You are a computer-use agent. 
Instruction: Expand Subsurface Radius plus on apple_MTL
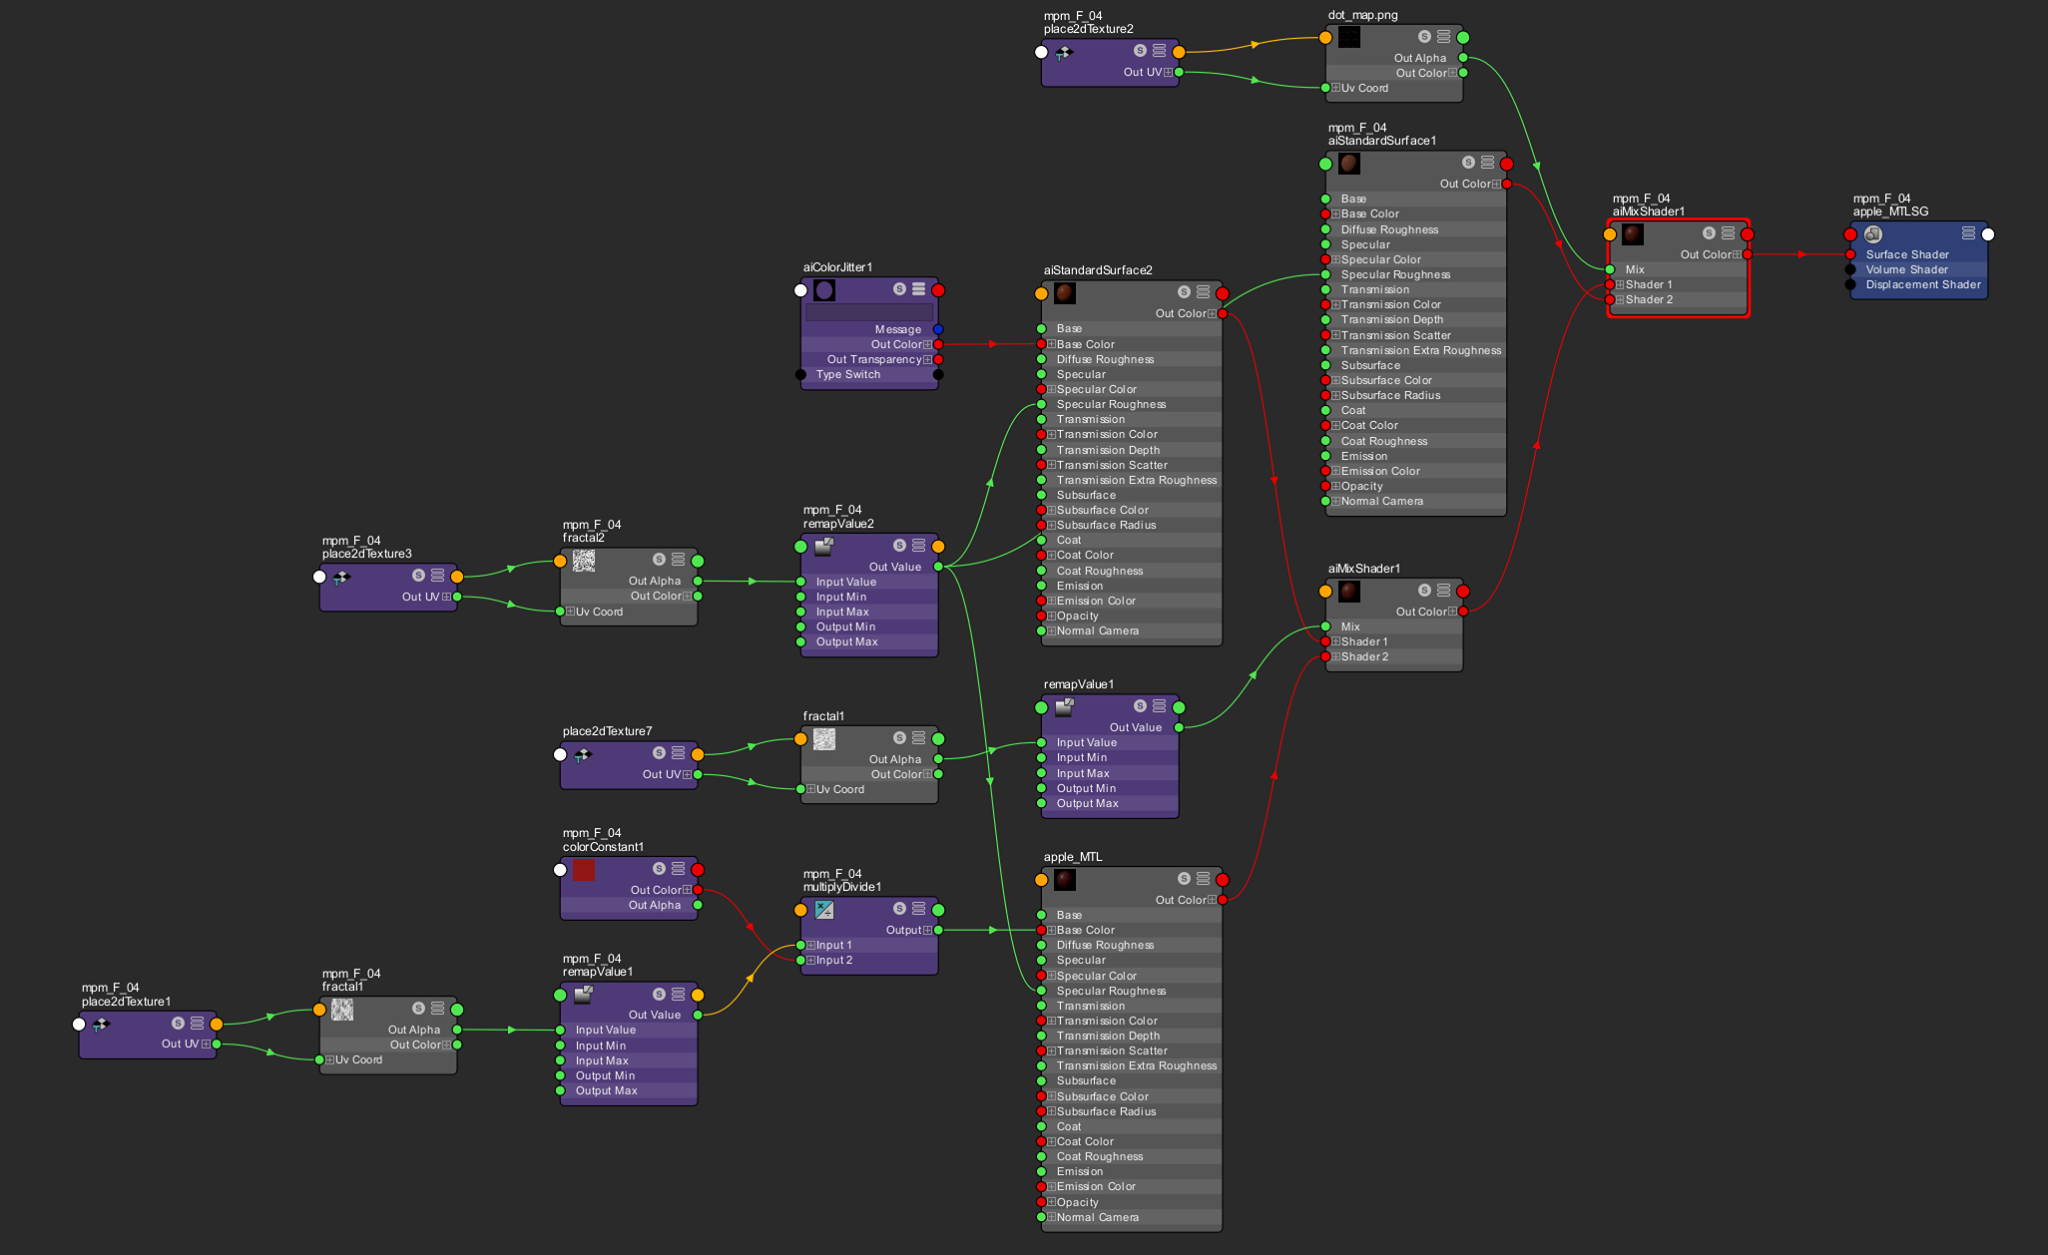click(1052, 1111)
